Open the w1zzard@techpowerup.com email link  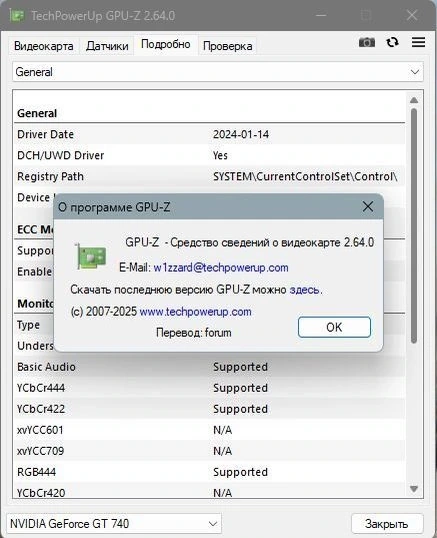(221, 267)
